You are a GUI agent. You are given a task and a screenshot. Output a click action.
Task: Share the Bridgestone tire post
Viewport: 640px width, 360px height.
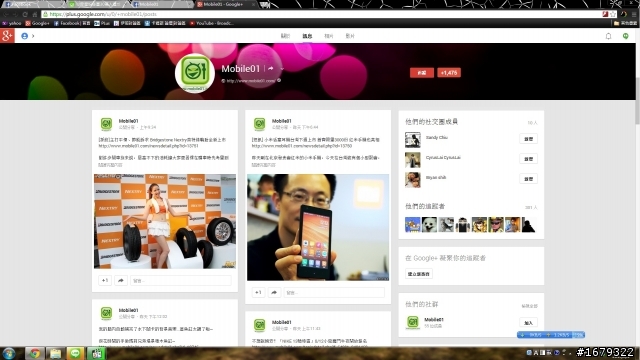coord(121,280)
